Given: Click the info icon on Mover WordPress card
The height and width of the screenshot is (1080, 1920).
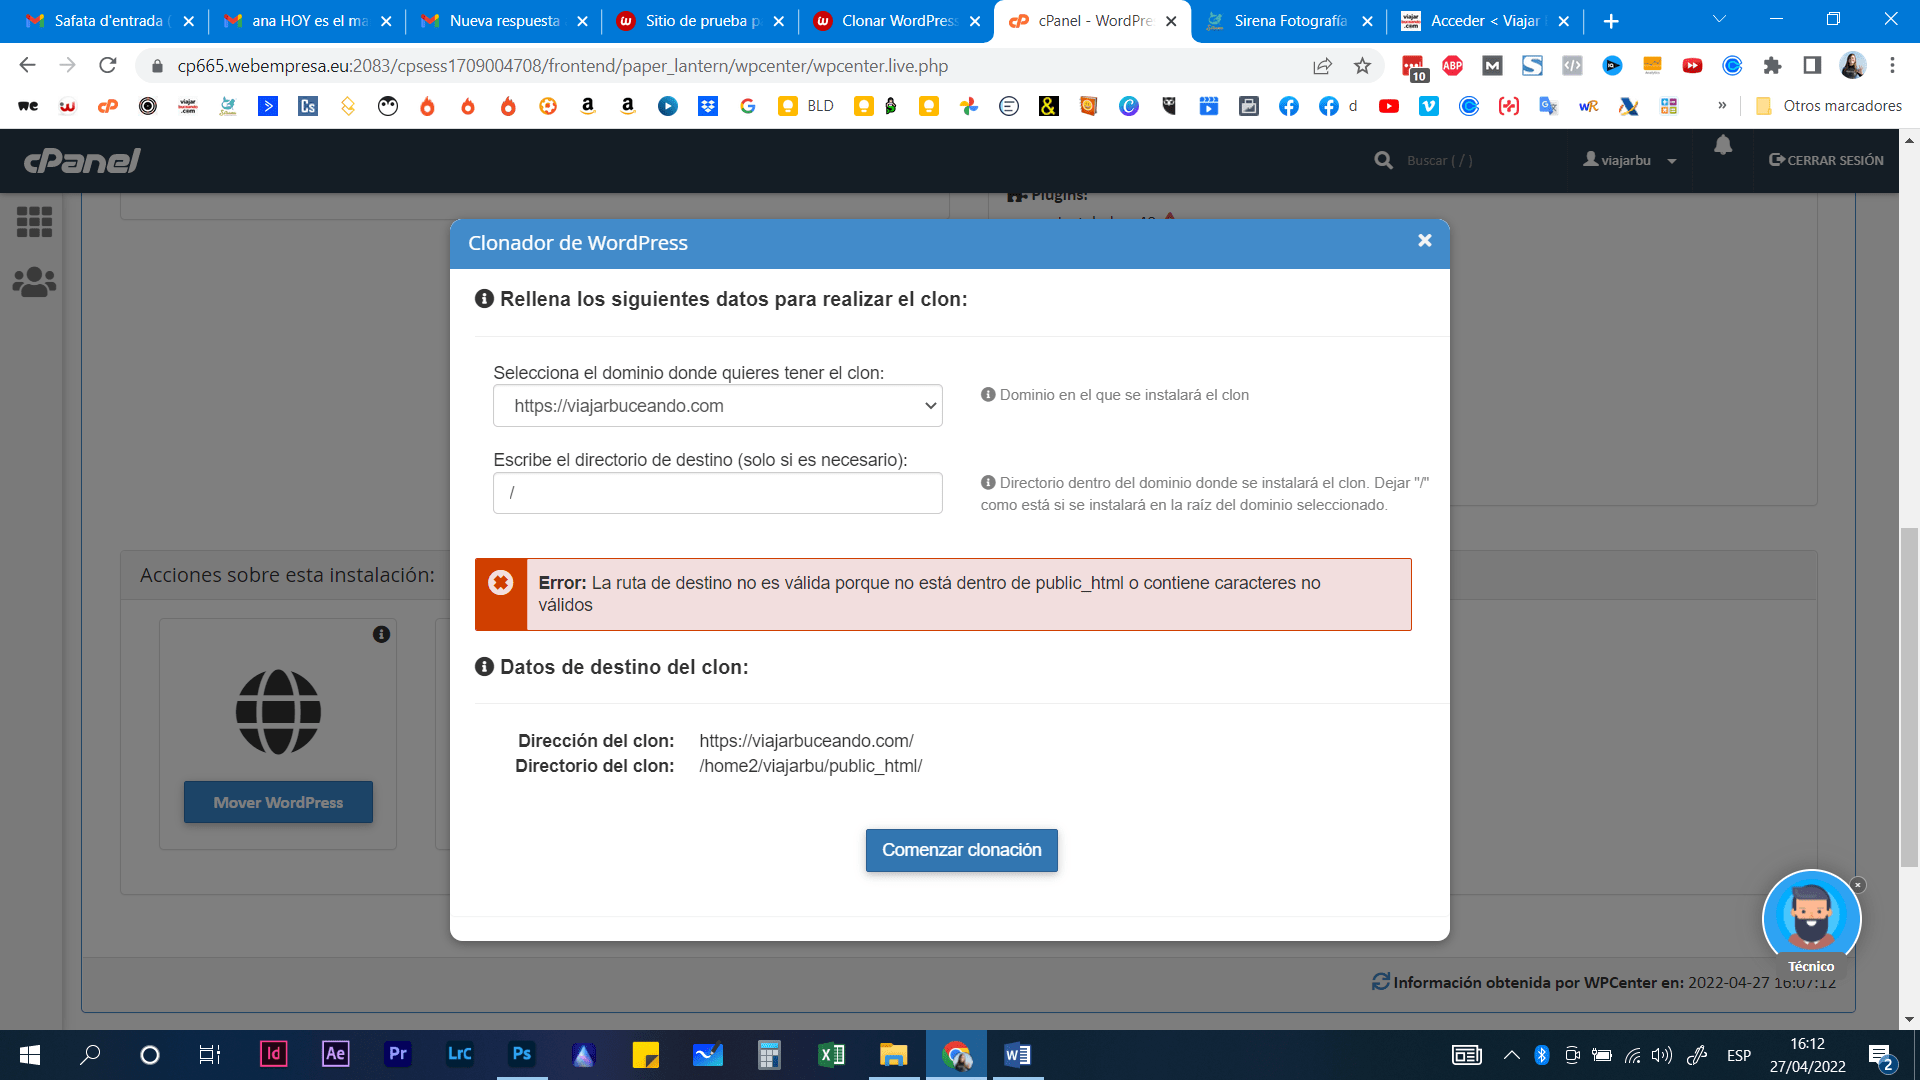Looking at the screenshot, I should tap(381, 634).
